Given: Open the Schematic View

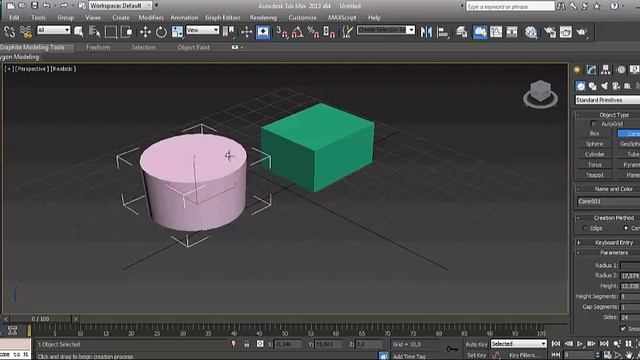Looking at the screenshot, I should pyautogui.click(x=512, y=32).
